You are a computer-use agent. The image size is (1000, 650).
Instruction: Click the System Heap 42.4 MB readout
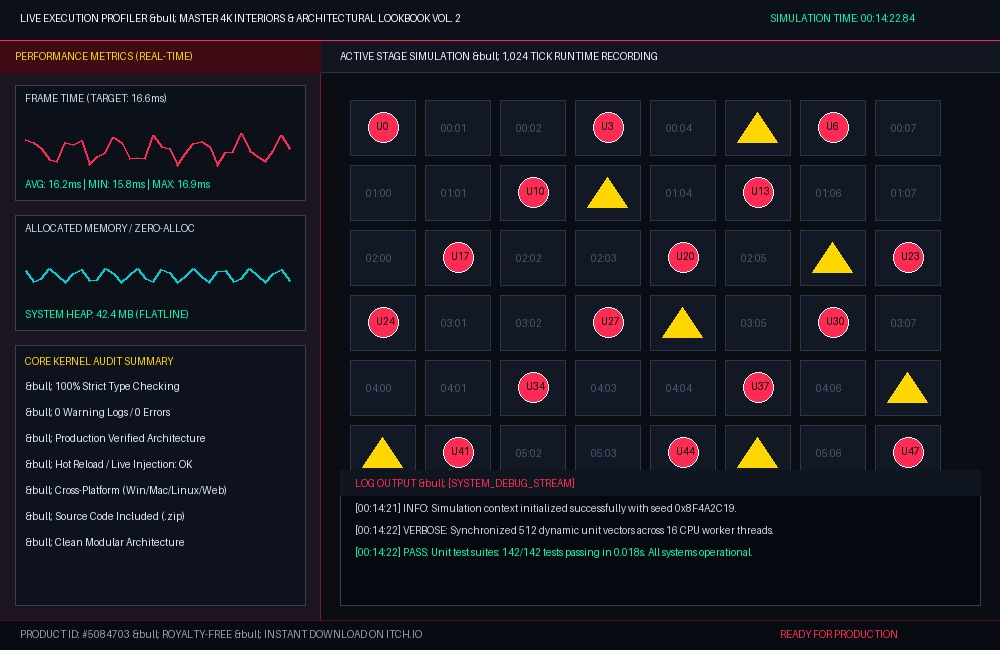pyautogui.click(x=107, y=314)
